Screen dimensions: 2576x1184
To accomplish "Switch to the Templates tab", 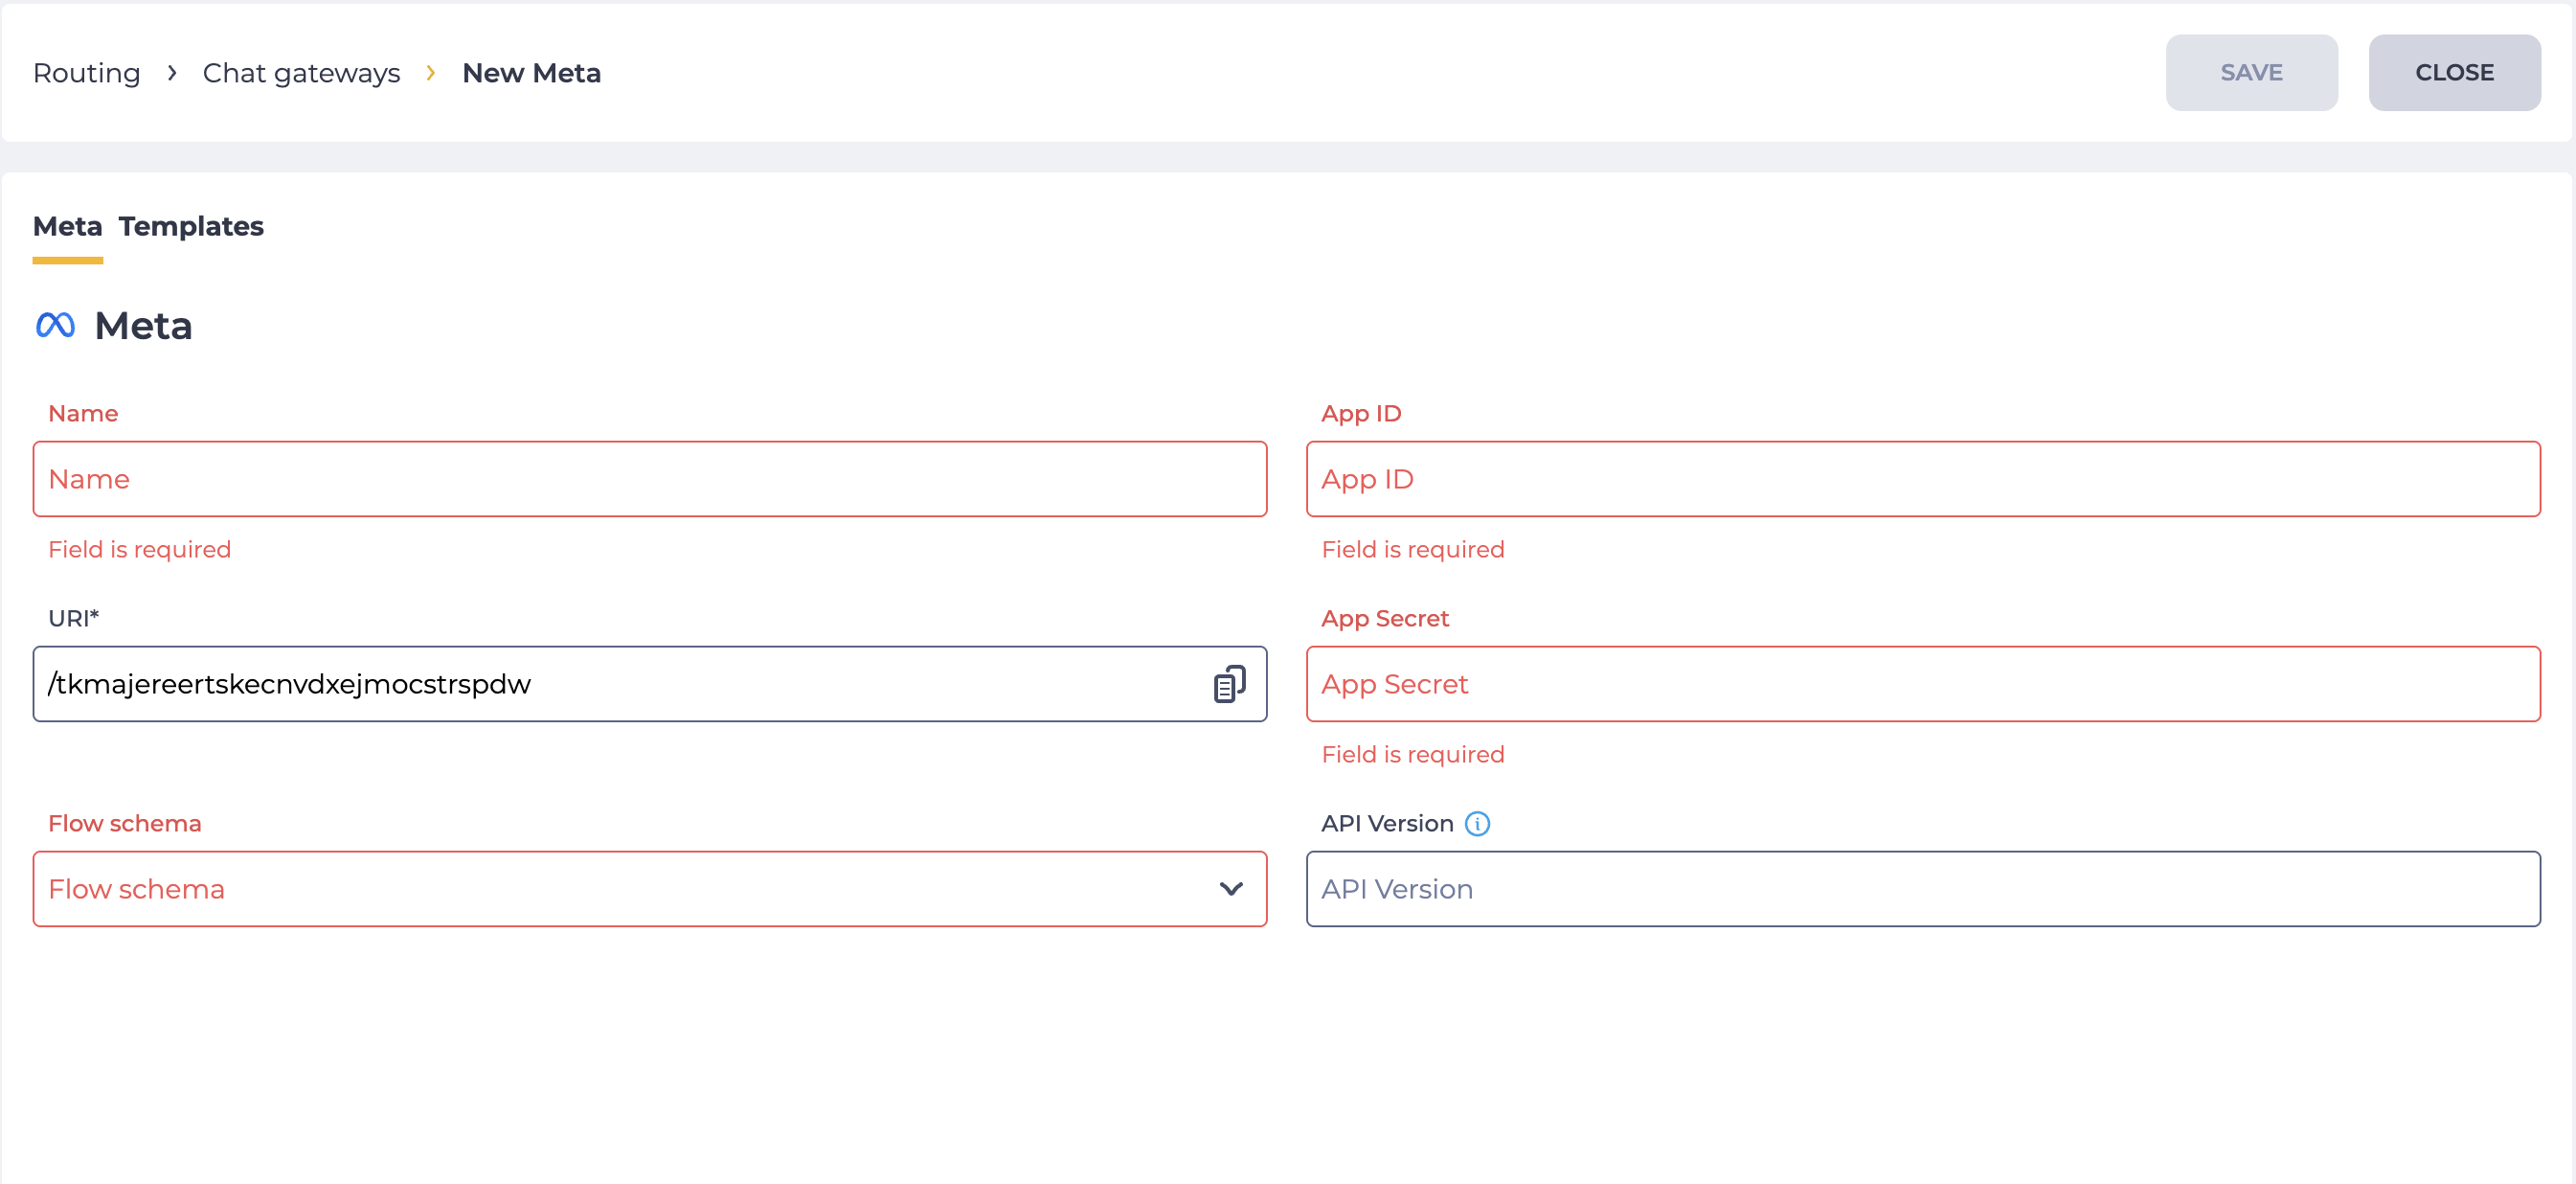I will 191,227.
